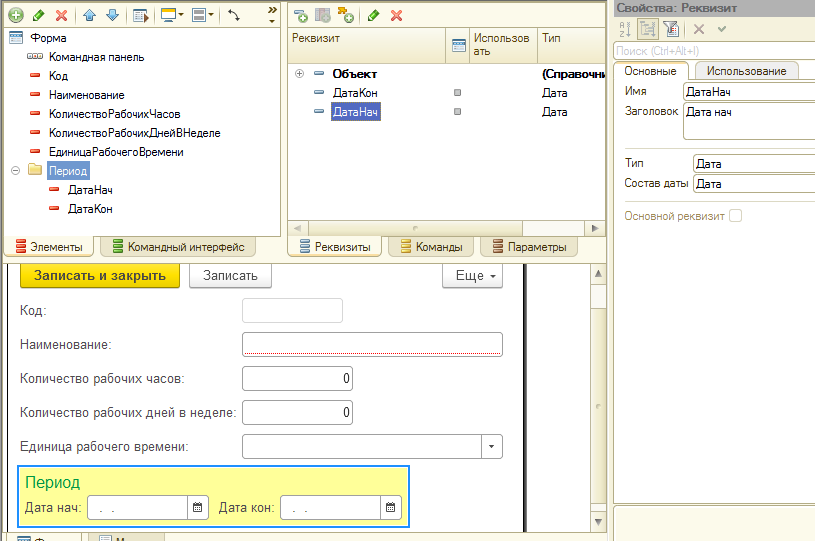The height and width of the screenshot is (541, 815).
Task: Switch to the Командный интерфейс tab
Action: [x=178, y=247]
